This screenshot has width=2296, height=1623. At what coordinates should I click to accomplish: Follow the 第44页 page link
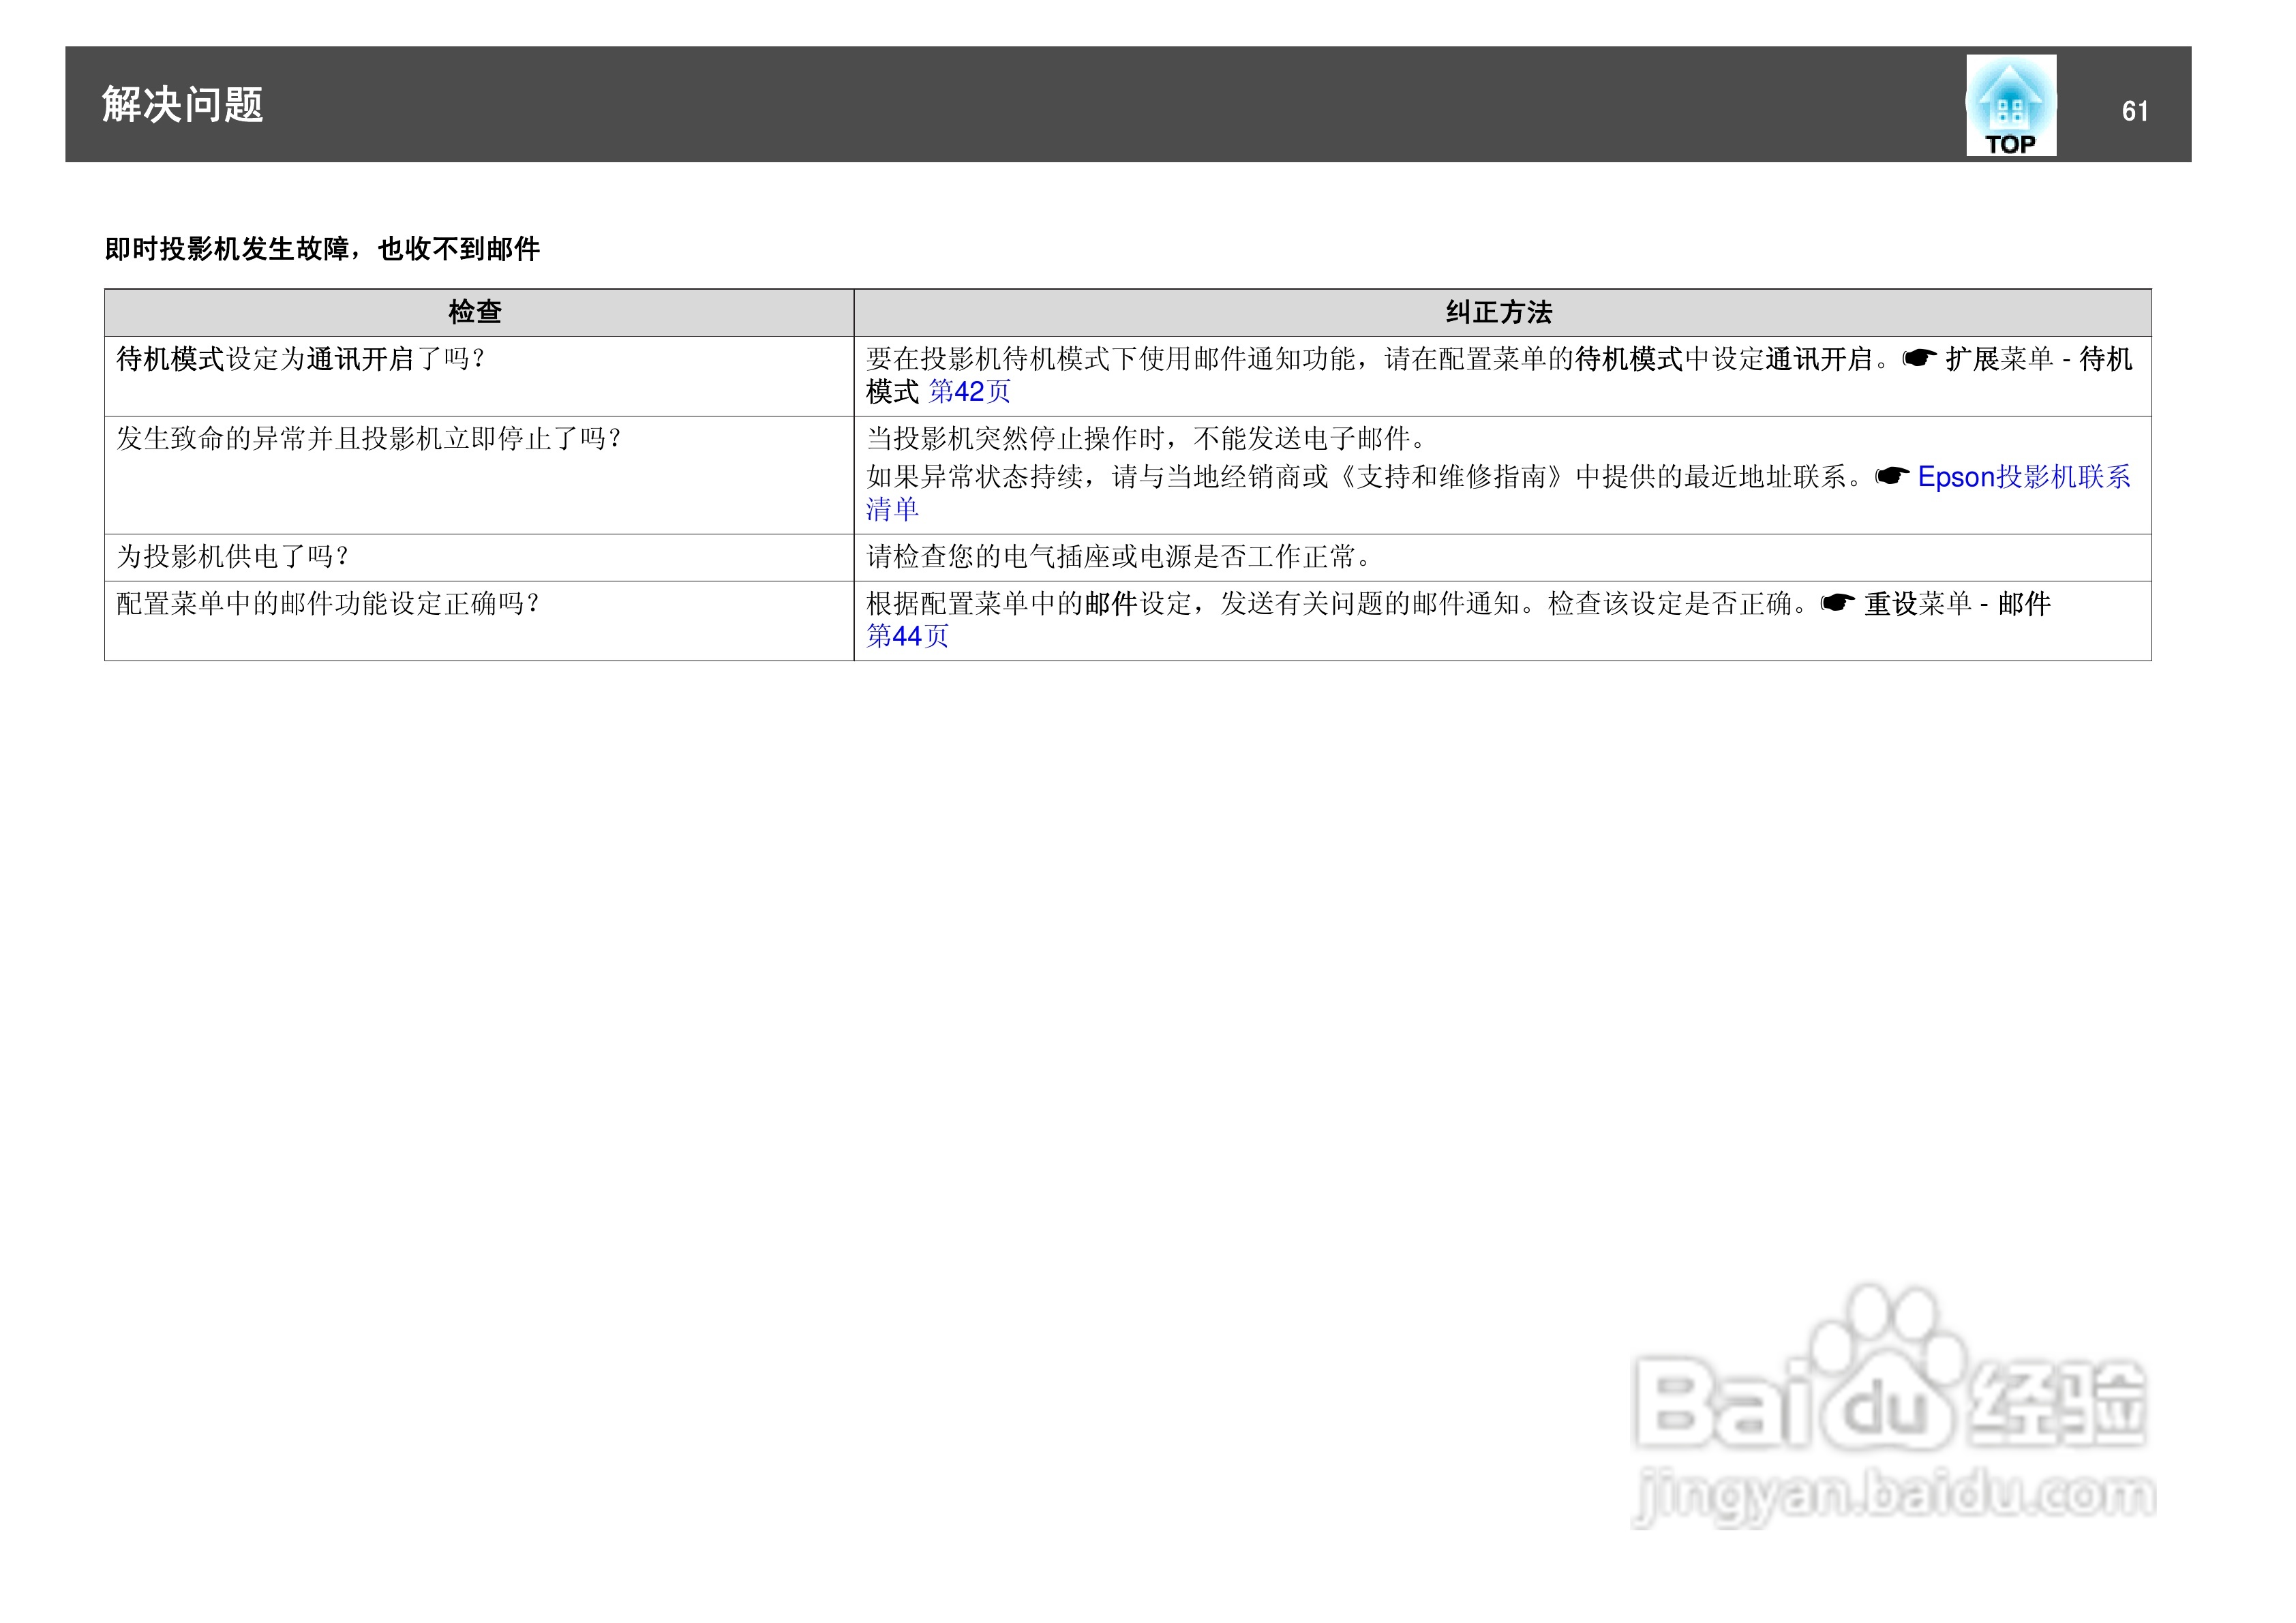click(x=906, y=636)
